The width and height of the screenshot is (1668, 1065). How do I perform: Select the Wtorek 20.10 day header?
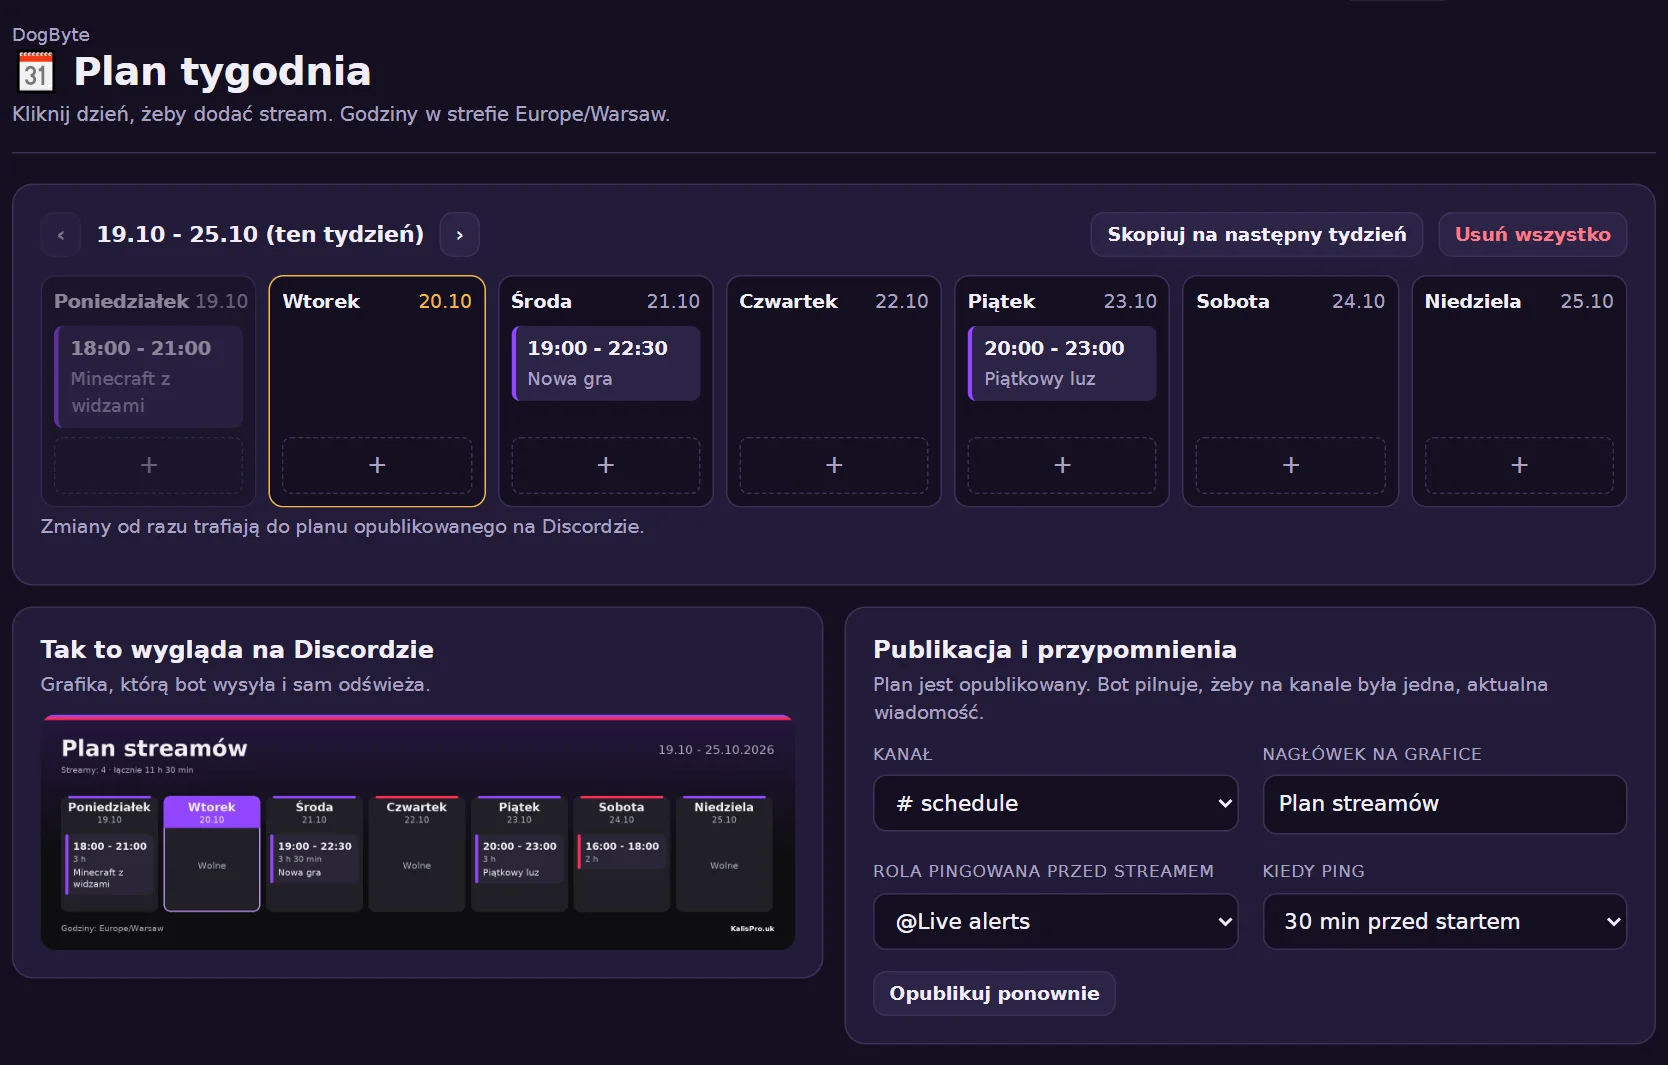point(377,301)
